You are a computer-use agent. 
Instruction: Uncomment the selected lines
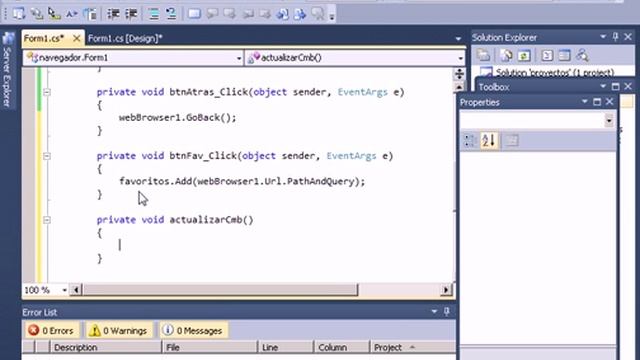[171, 14]
